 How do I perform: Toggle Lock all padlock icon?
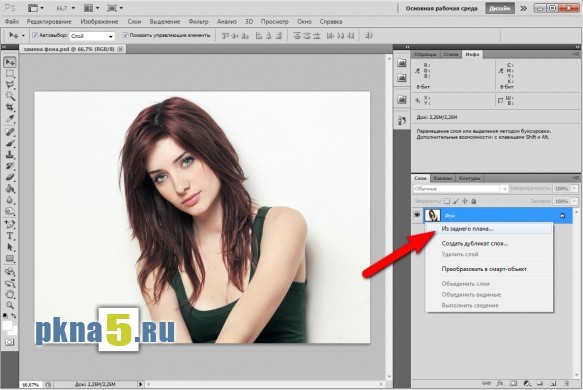click(474, 201)
